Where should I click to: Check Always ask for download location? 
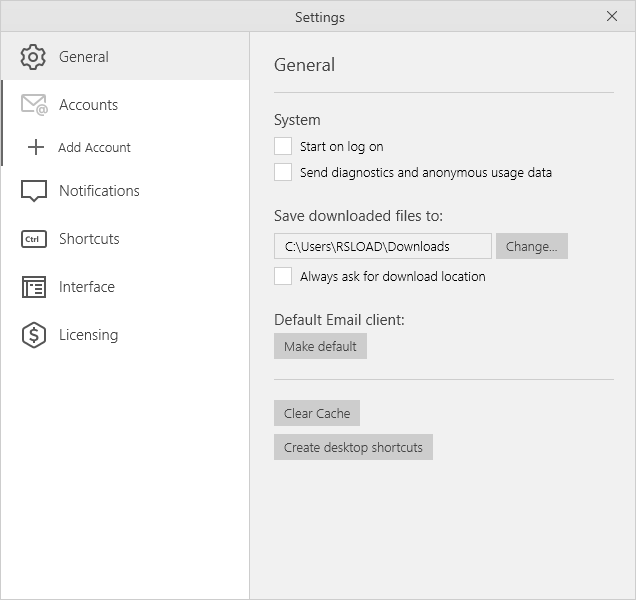coord(283,276)
